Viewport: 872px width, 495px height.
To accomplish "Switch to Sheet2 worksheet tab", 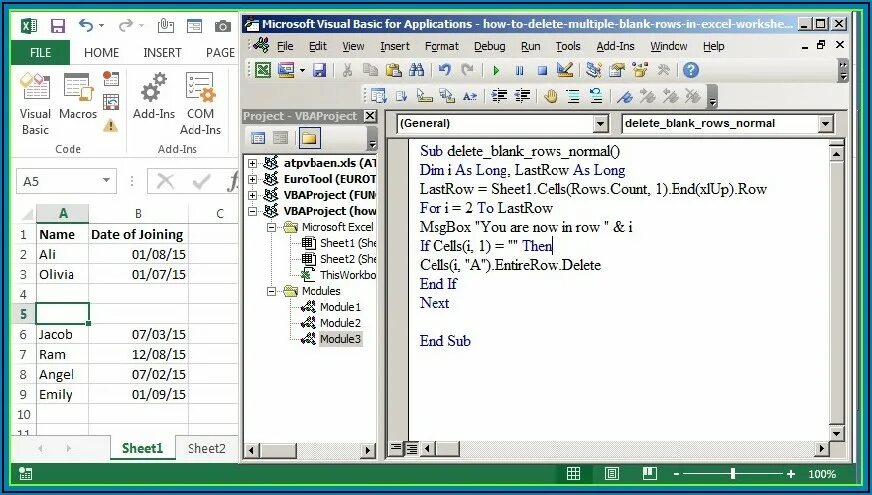I will pyautogui.click(x=206, y=448).
